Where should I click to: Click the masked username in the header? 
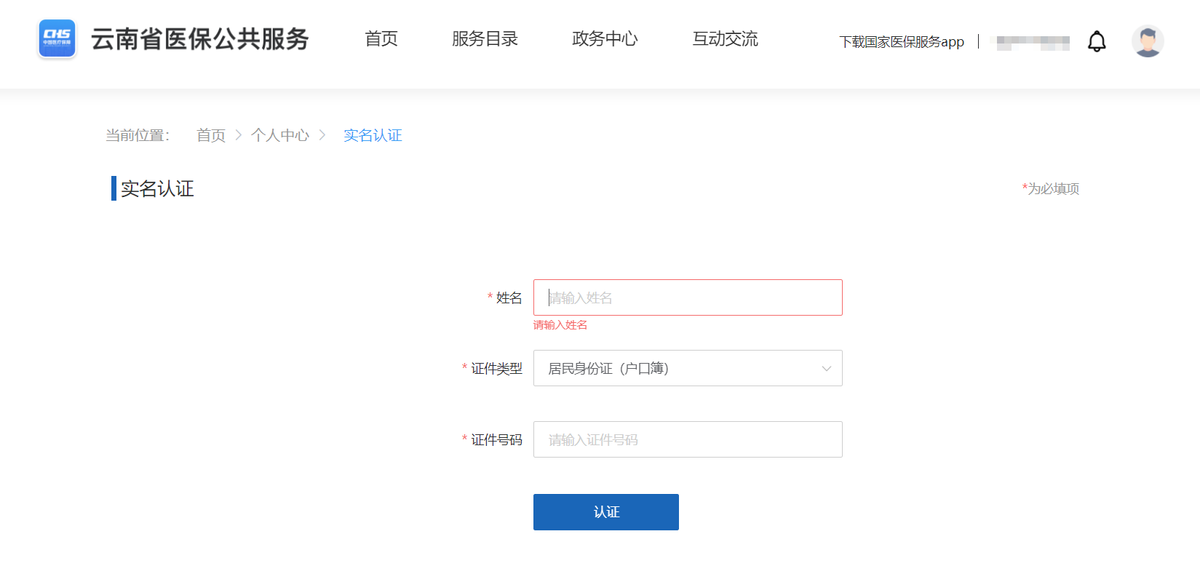pos(1031,42)
